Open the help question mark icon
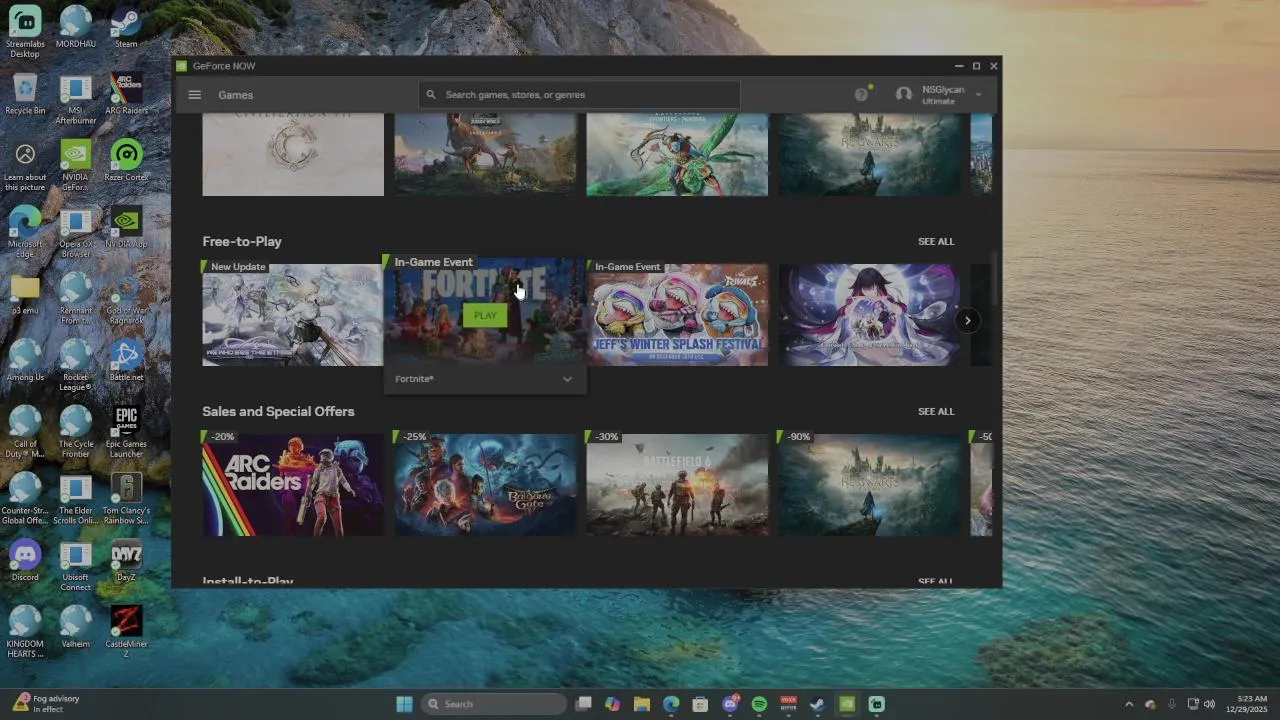 tap(861, 94)
